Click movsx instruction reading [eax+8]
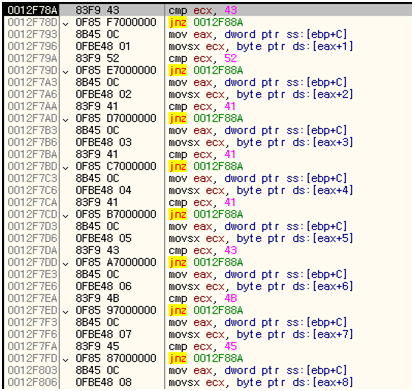Image resolution: width=414 pixels, height=391 pixels. point(261,382)
